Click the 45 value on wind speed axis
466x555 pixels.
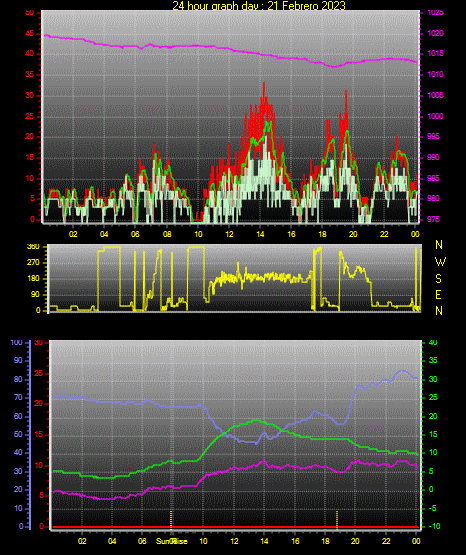[x=30, y=34]
